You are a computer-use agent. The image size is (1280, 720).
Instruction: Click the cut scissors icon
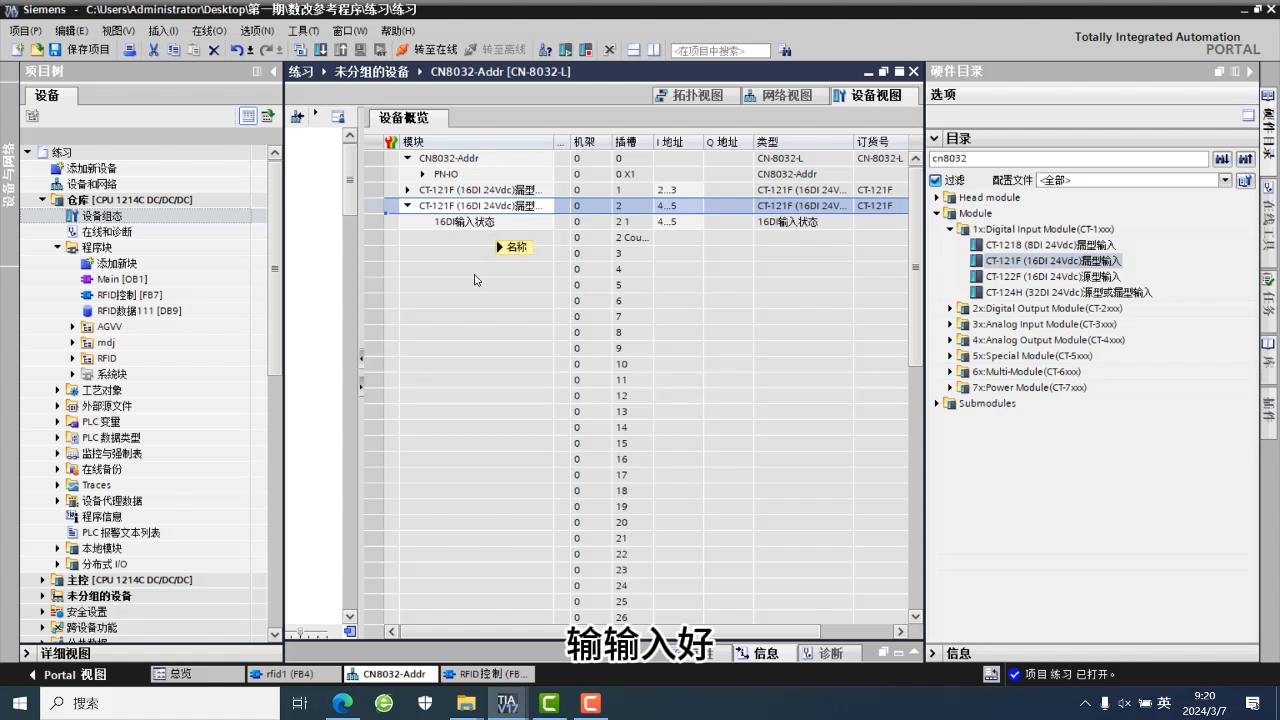click(154, 50)
